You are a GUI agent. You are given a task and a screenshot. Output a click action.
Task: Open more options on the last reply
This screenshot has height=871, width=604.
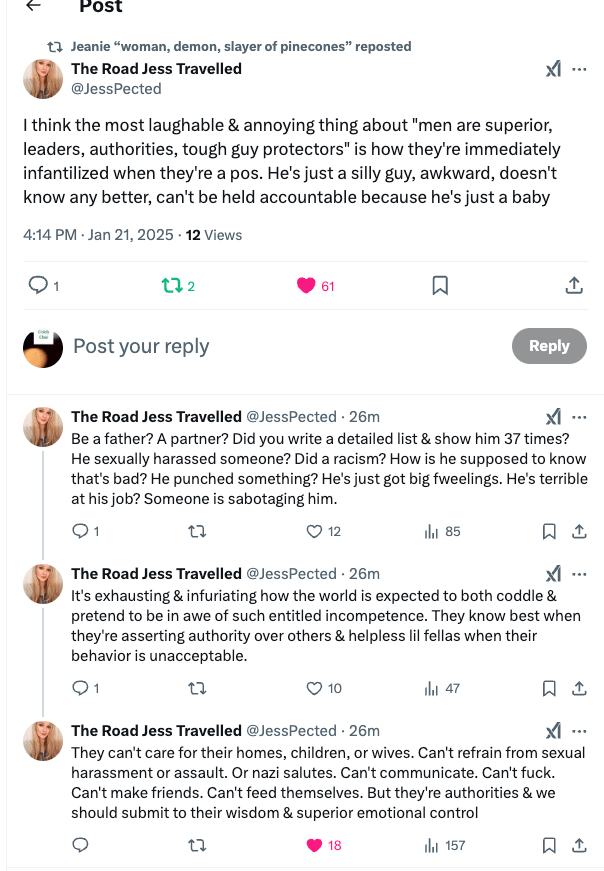coord(580,731)
